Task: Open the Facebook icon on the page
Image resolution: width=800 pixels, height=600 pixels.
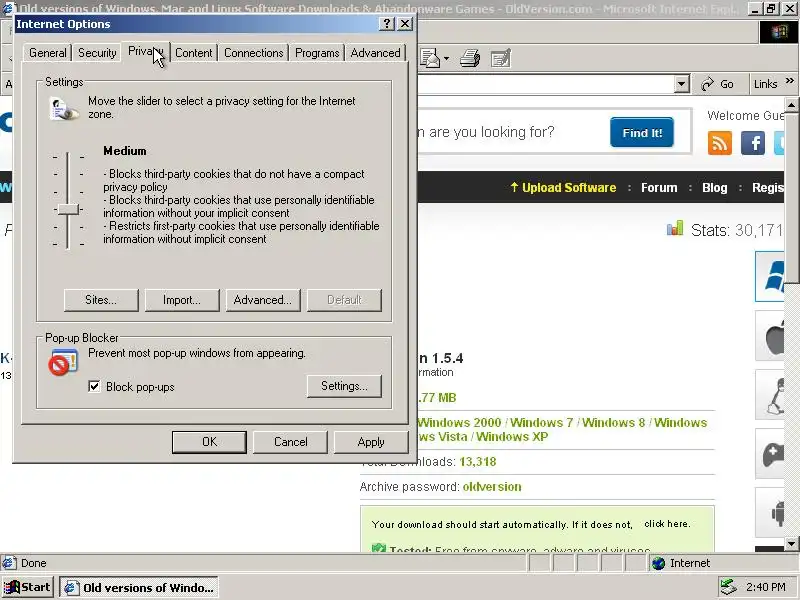Action: [753, 143]
